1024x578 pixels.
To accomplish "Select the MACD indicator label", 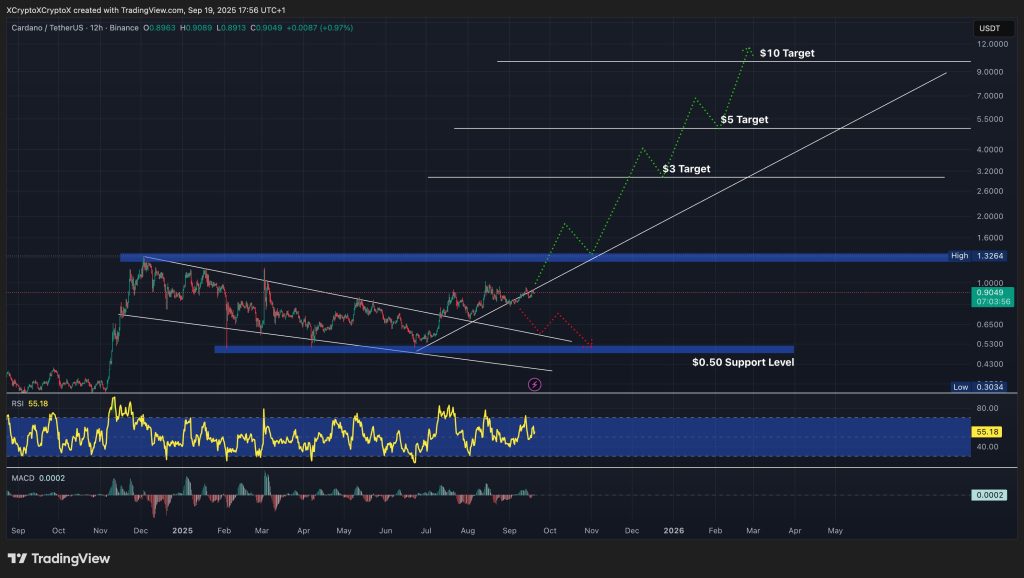I will pyautogui.click(x=22, y=478).
